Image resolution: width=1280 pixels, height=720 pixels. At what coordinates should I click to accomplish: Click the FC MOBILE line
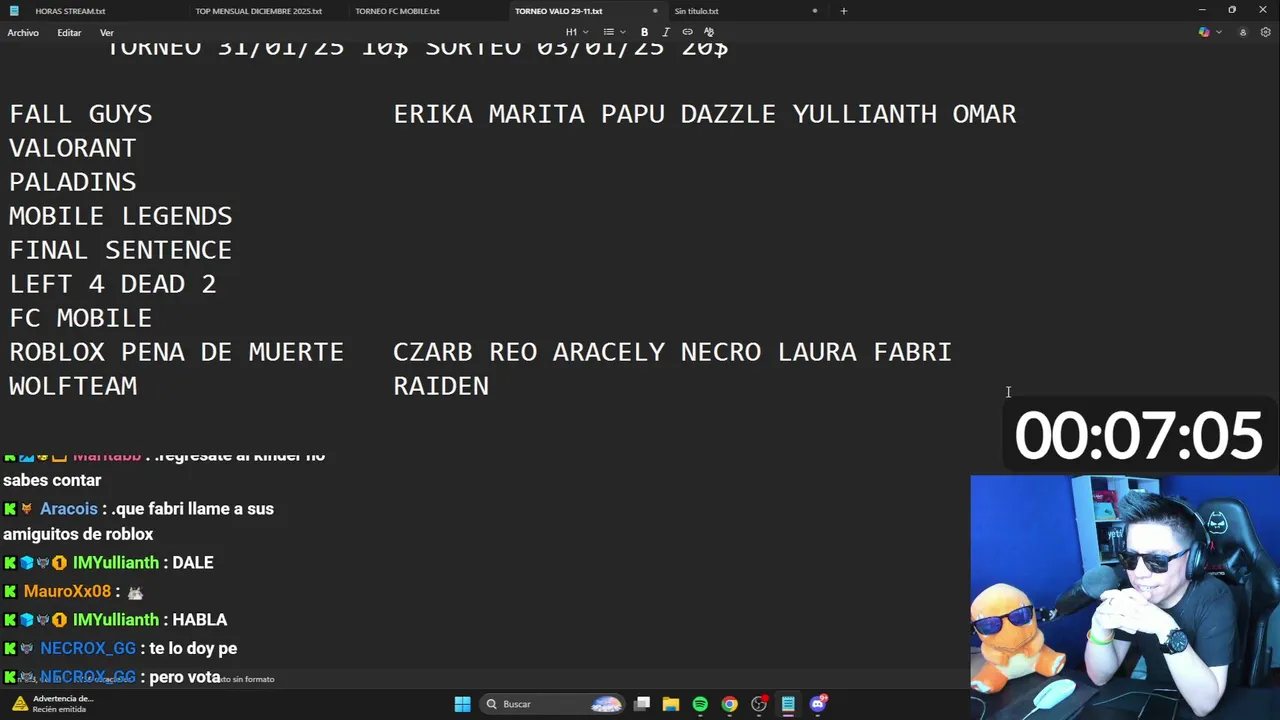[81, 318]
